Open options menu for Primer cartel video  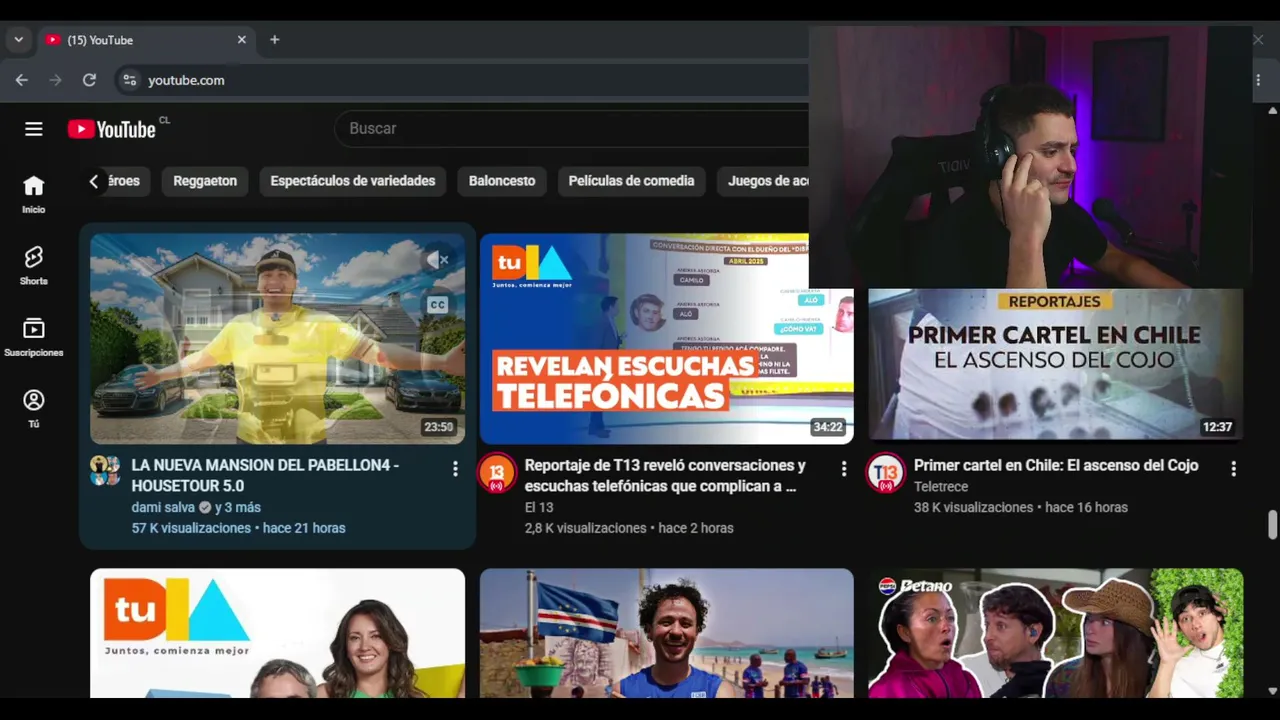[1233, 468]
